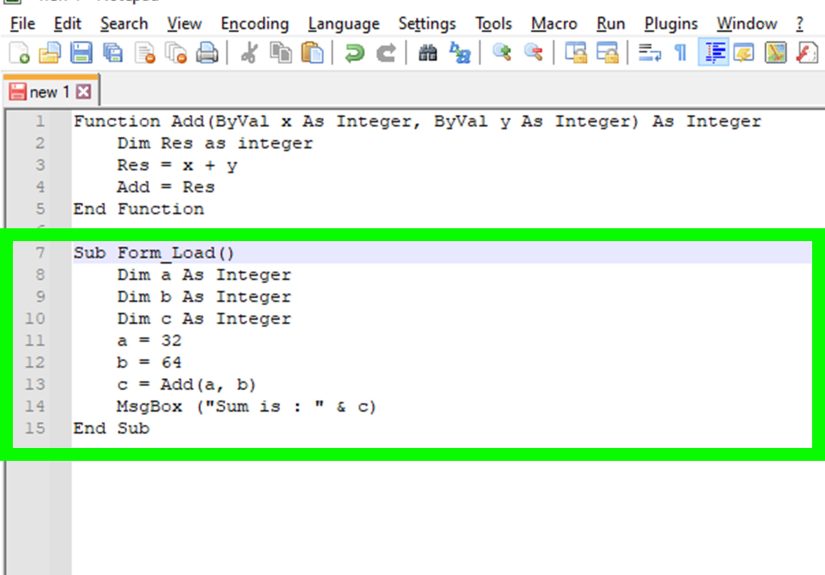
Task: Open the Run menu
Action: pos(611,24)
